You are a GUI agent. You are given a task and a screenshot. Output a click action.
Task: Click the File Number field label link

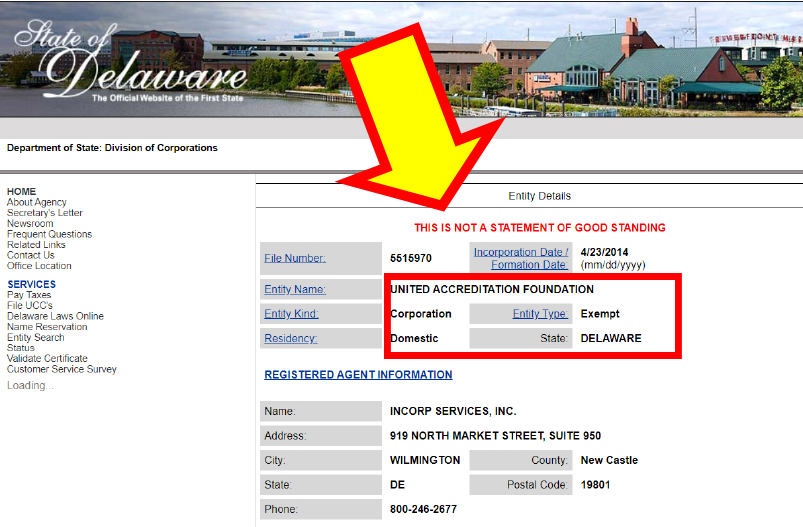click(295, 258)
